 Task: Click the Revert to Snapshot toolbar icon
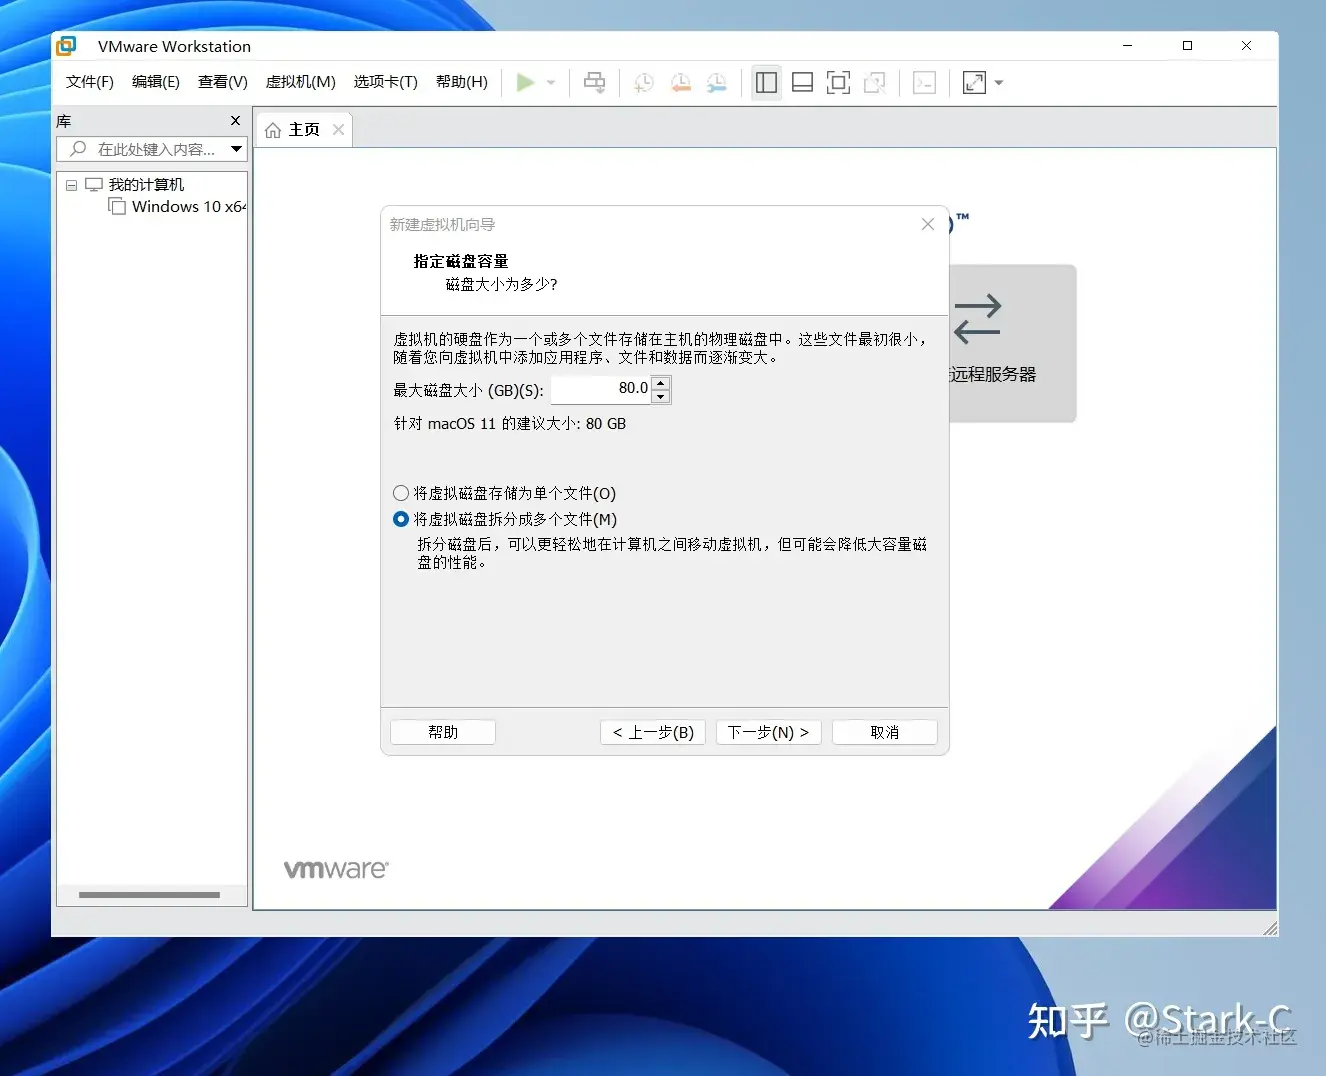681,83
